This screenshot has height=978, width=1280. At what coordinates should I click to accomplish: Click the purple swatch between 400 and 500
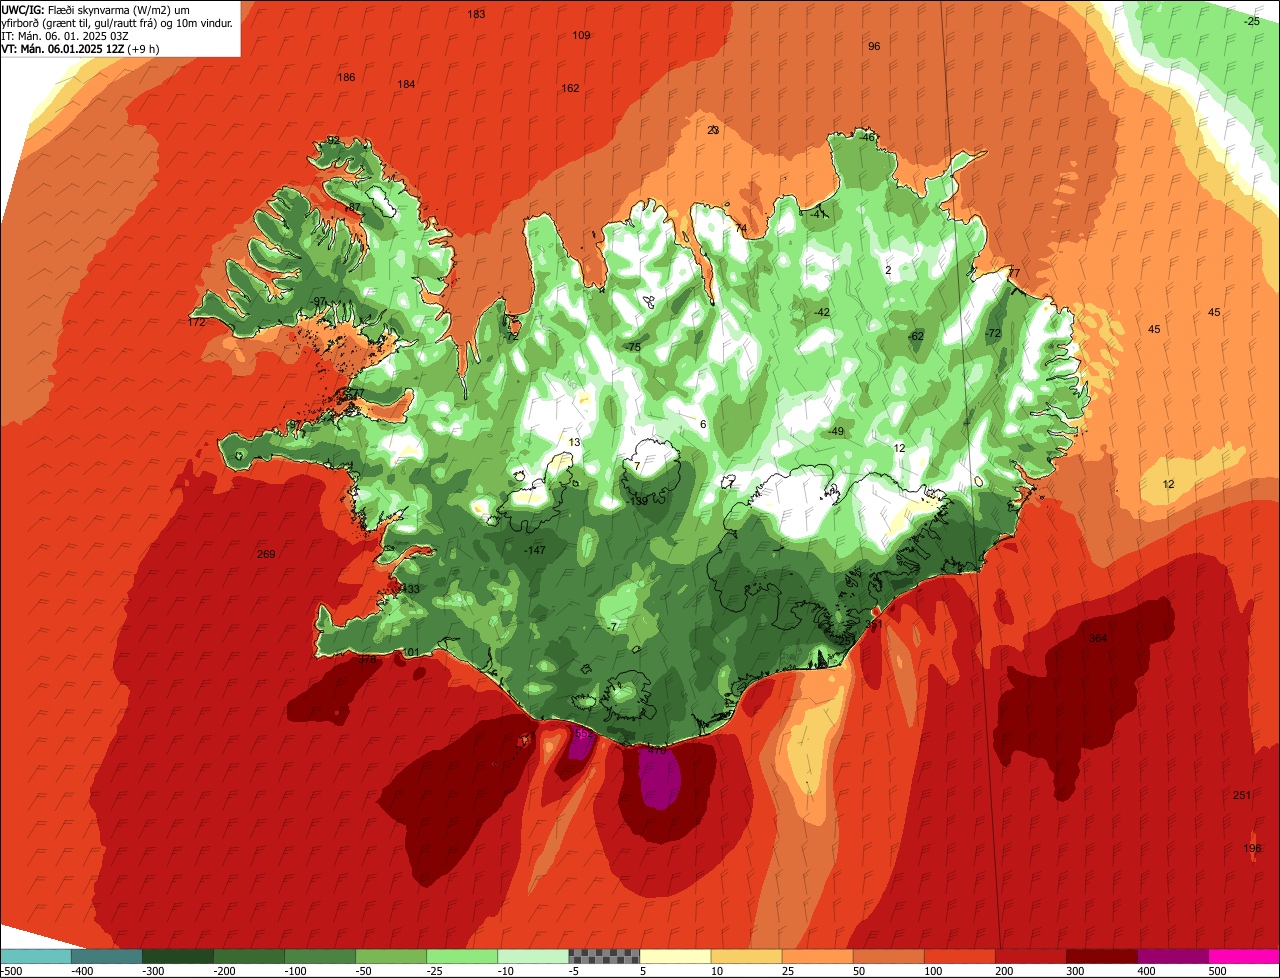coord(1172,955)
